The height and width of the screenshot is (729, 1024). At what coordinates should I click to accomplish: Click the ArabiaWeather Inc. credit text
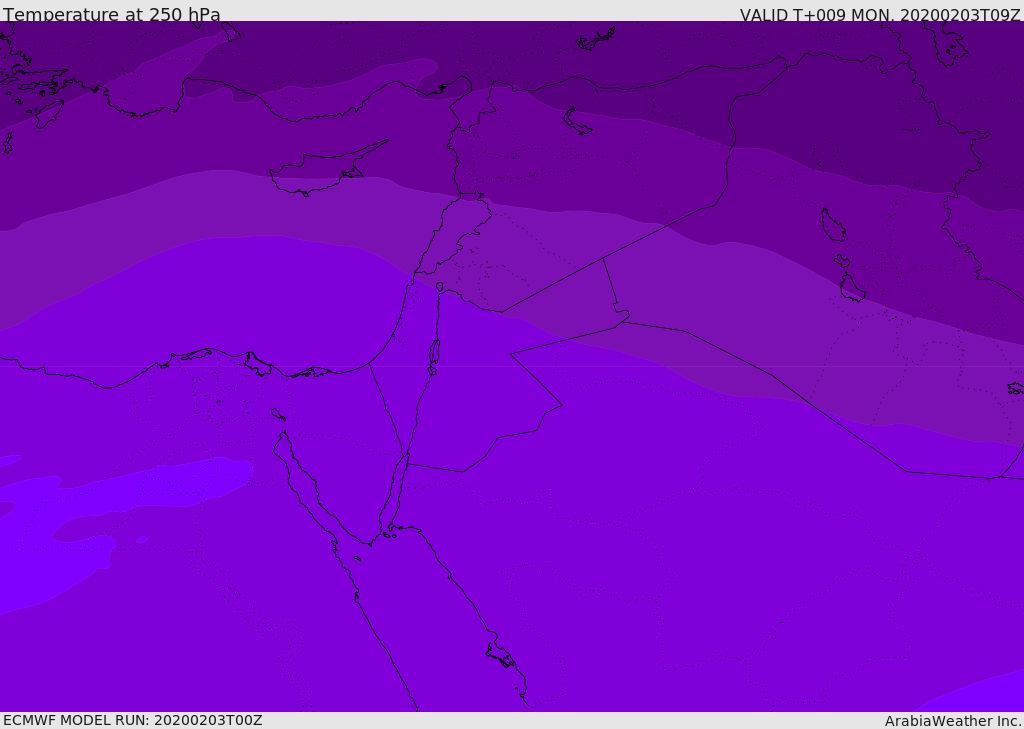click(953, 721)
